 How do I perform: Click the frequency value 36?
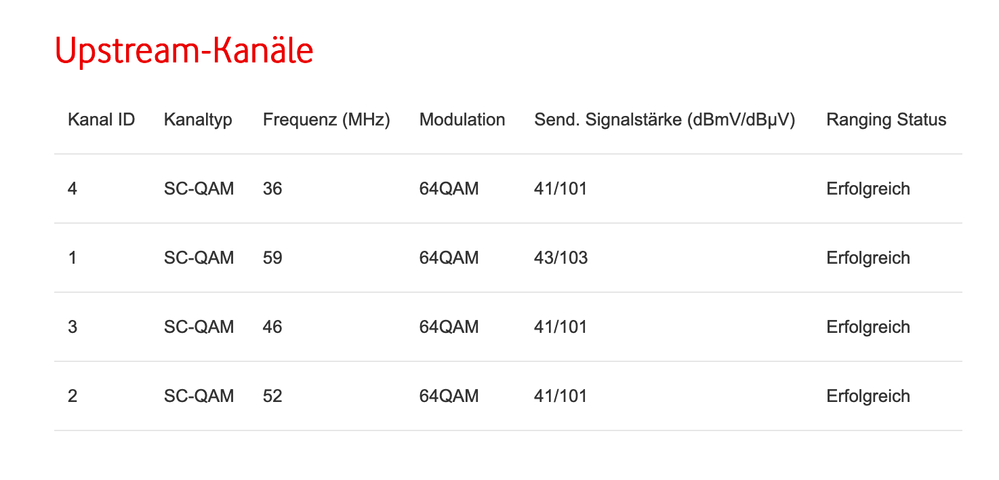pos(272,189)
